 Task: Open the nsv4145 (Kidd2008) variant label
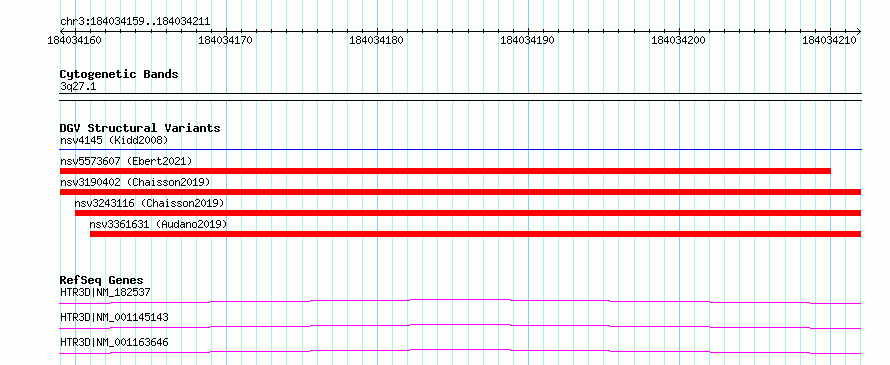click(x=114, y=140)
